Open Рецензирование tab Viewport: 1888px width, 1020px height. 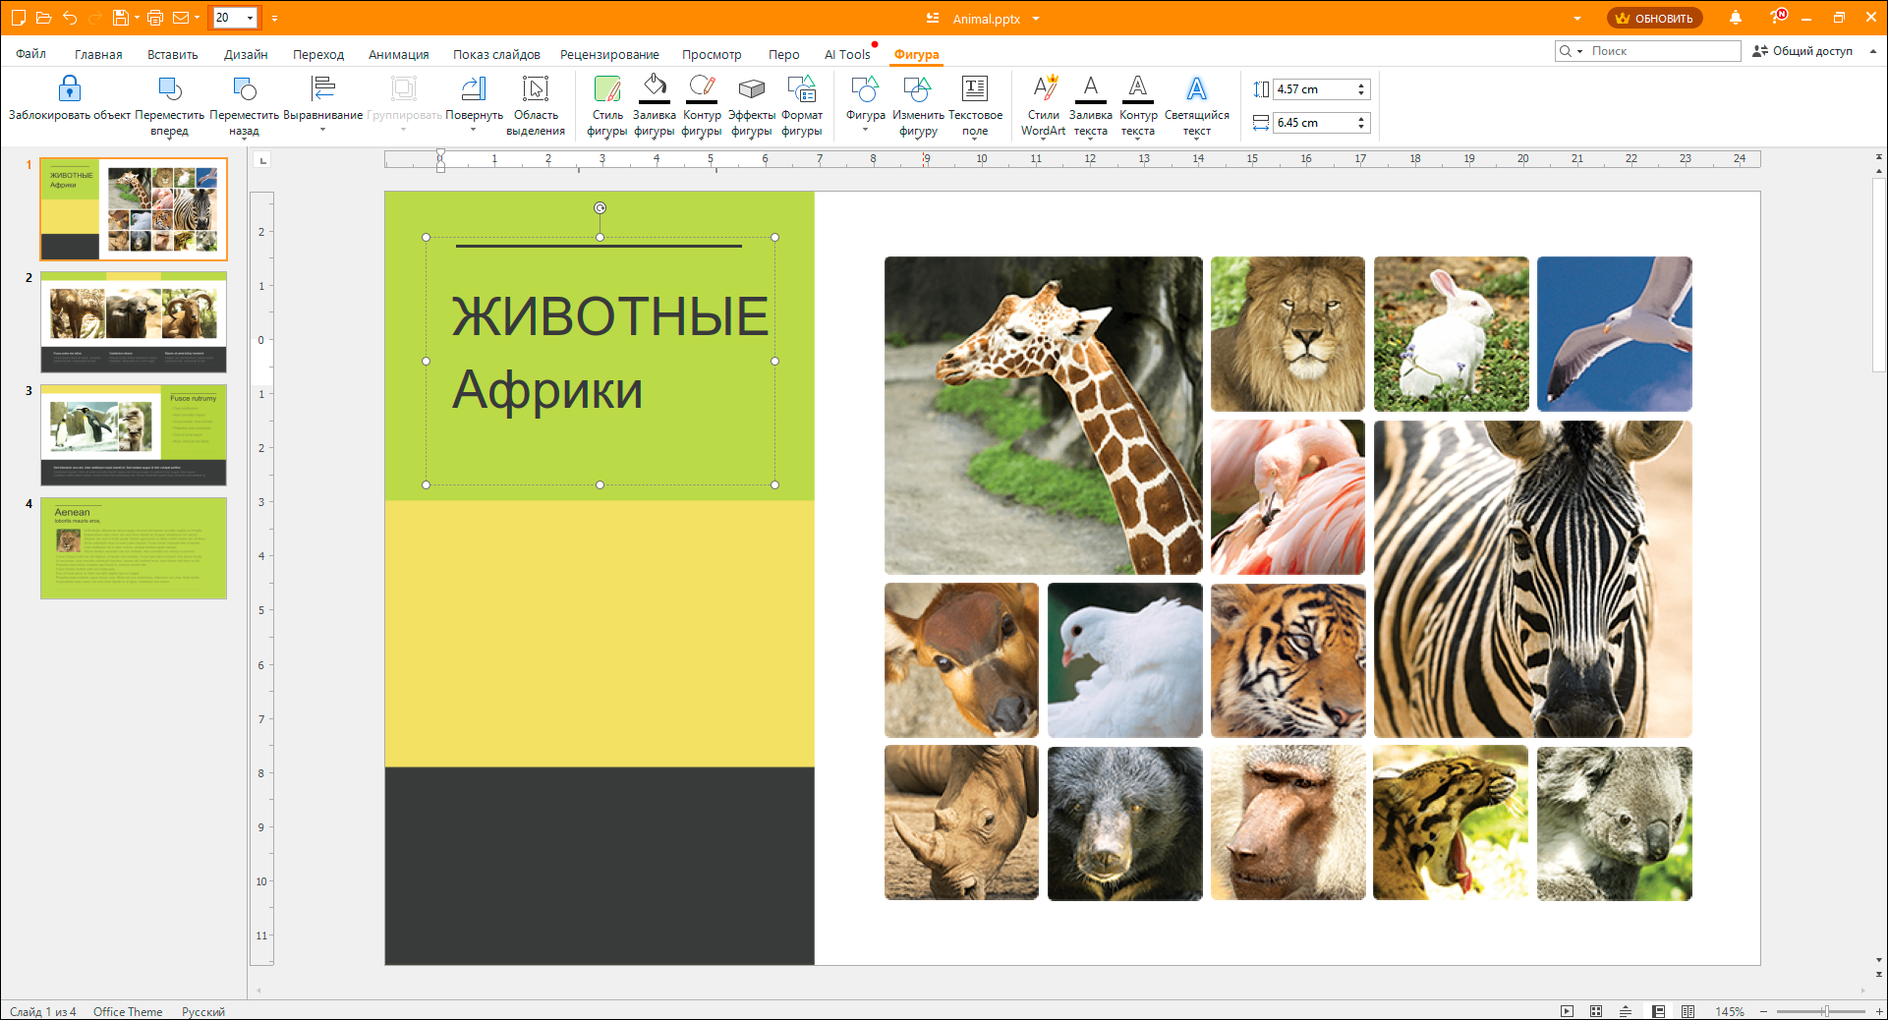click(609, 54)
